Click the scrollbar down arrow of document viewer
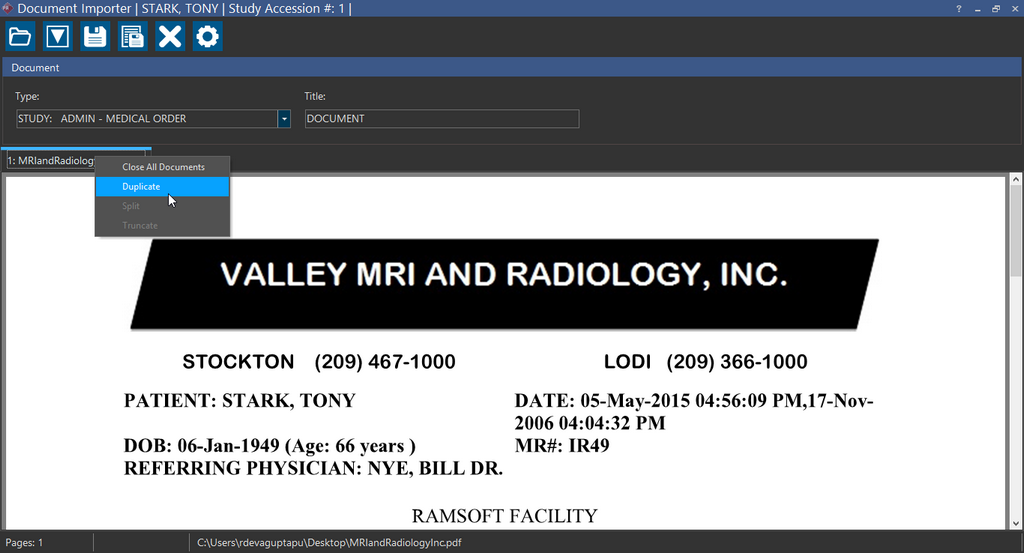Image resolution: width=1024 pixels, height=553 pixels. tap(1016, 522)
